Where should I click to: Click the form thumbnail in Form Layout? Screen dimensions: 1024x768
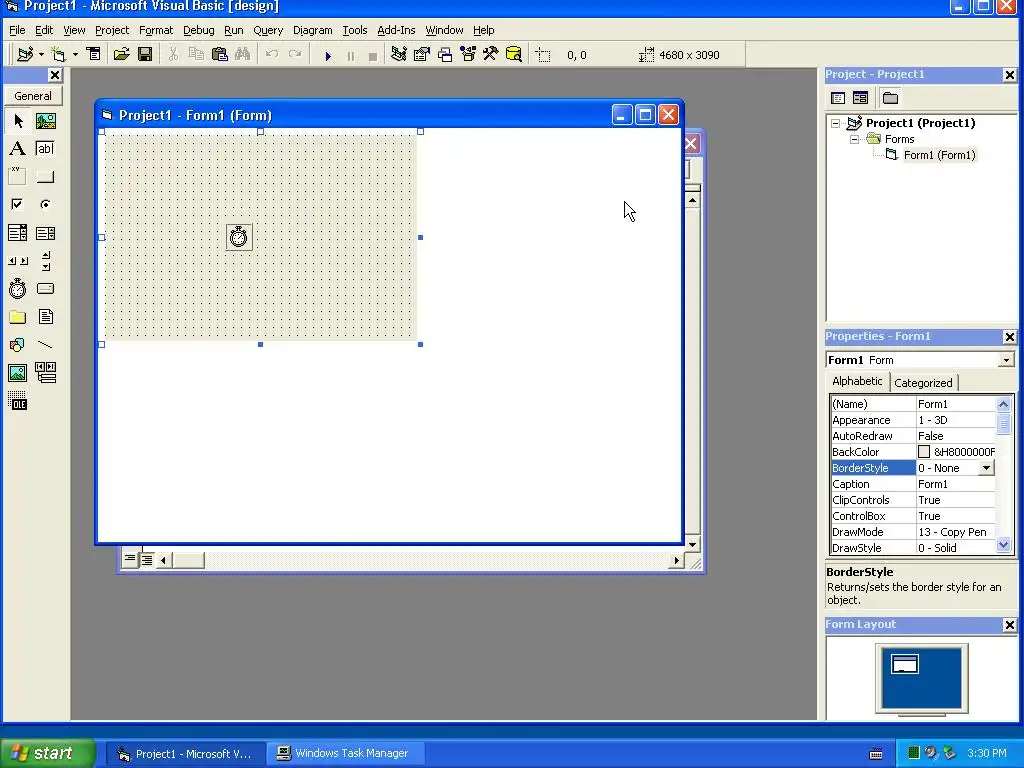904,664
